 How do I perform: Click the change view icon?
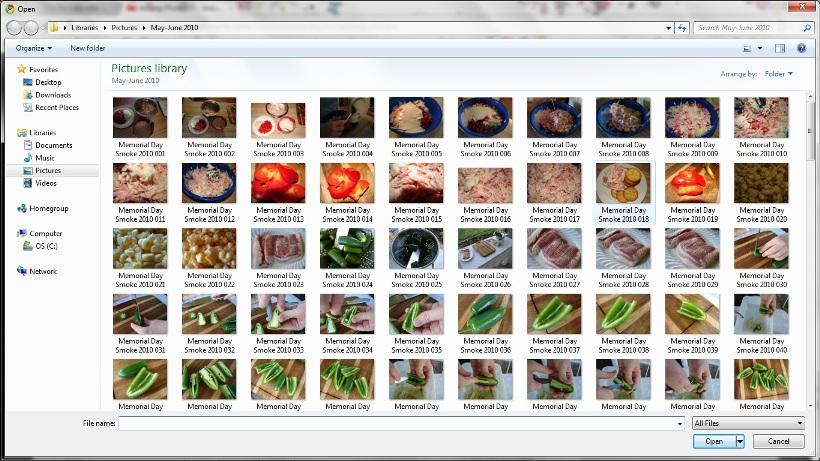747,48
